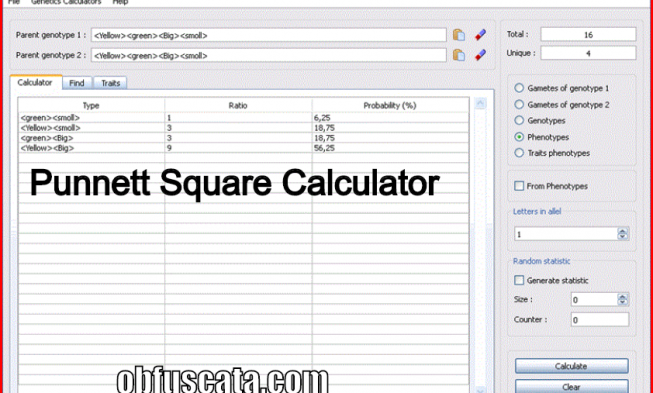Select Gametes of genotype 1 option
The height and width of the screenshot is (393, 653).
[x=519, y=88]
